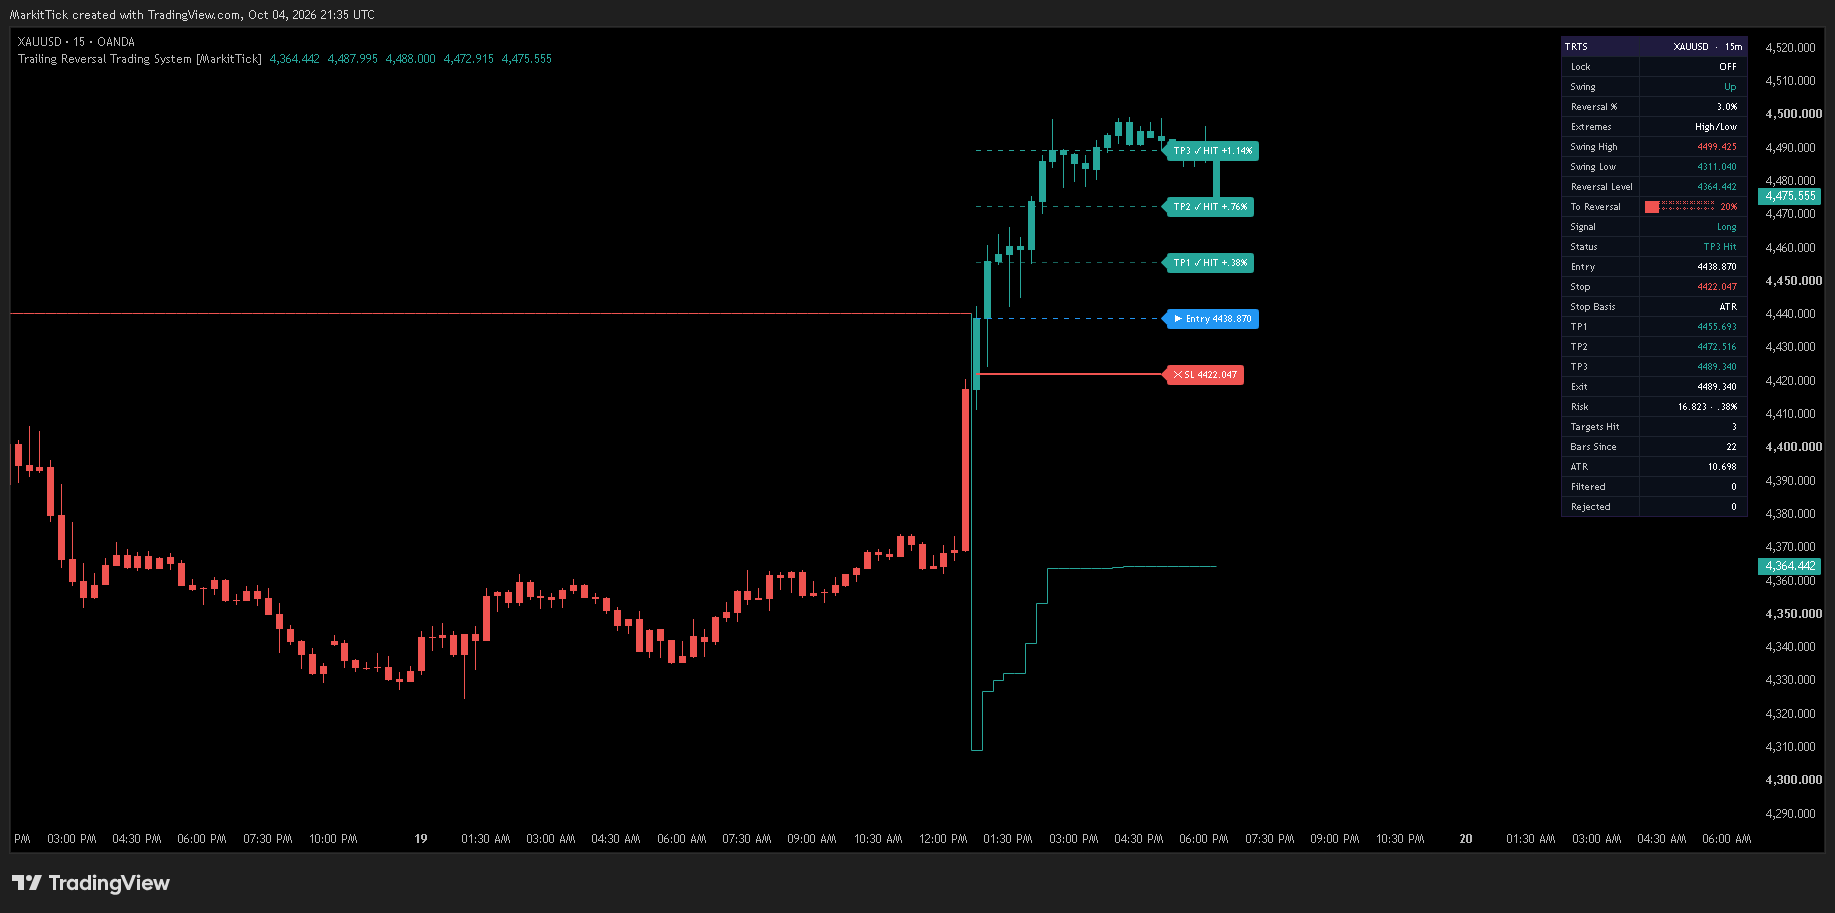
Task: Click the 12:00 PM time axis label
Action: 943,839
